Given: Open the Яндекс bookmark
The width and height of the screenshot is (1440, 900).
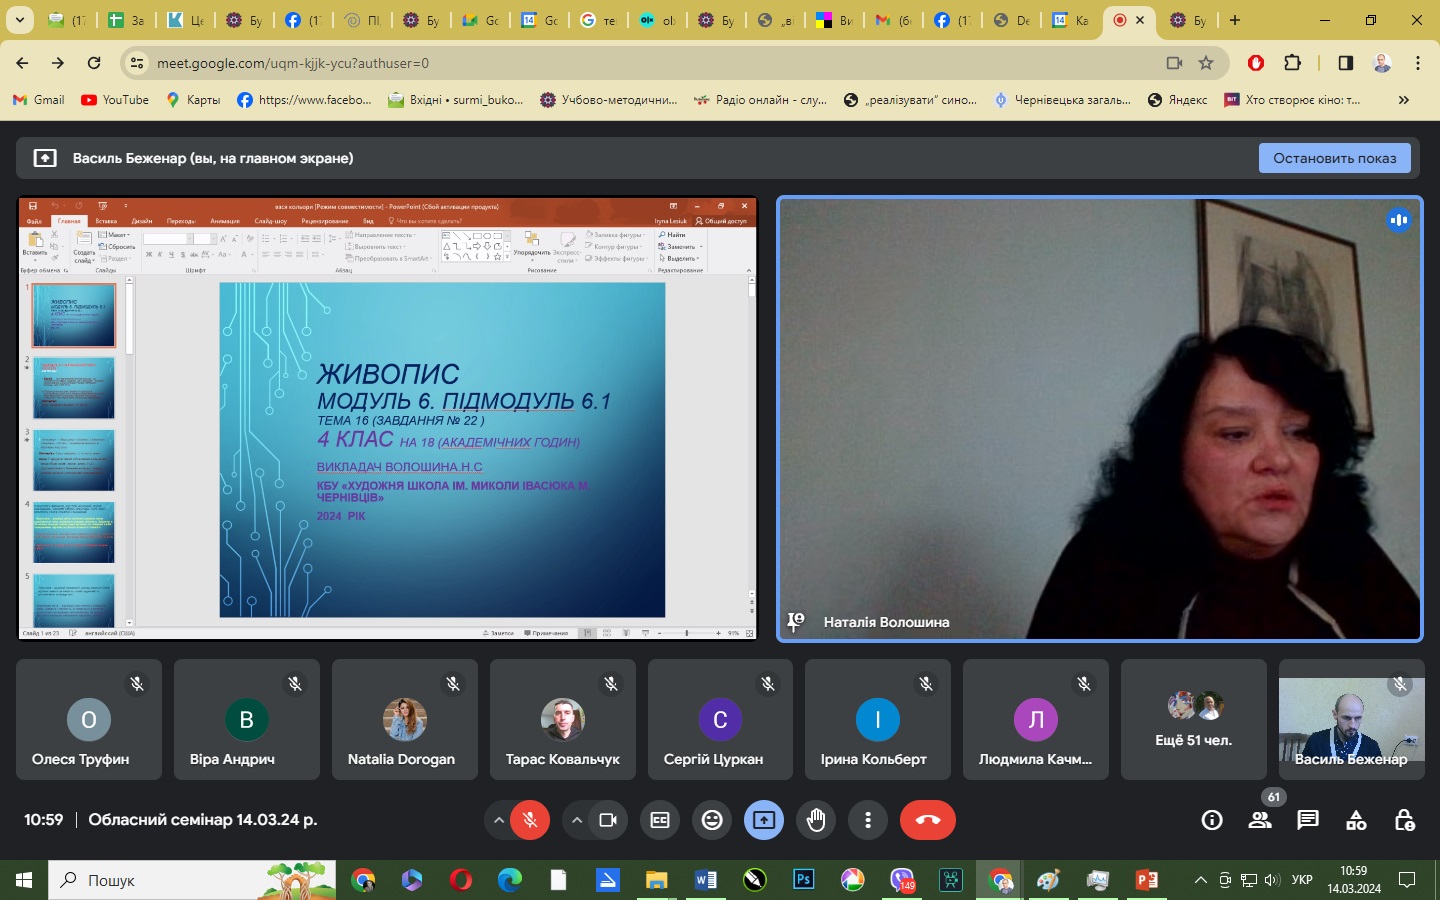Looking at the screenshot, I should 1178,100.
